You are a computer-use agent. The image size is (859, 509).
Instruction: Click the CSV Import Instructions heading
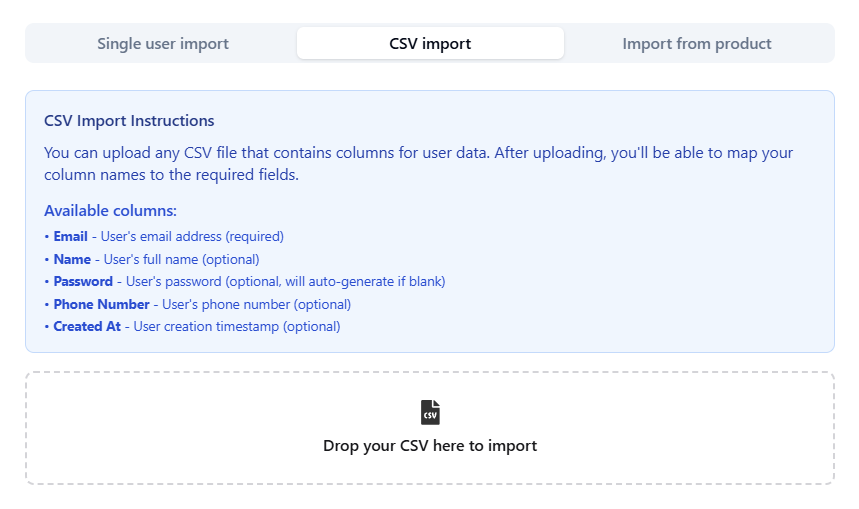(129, 121)
